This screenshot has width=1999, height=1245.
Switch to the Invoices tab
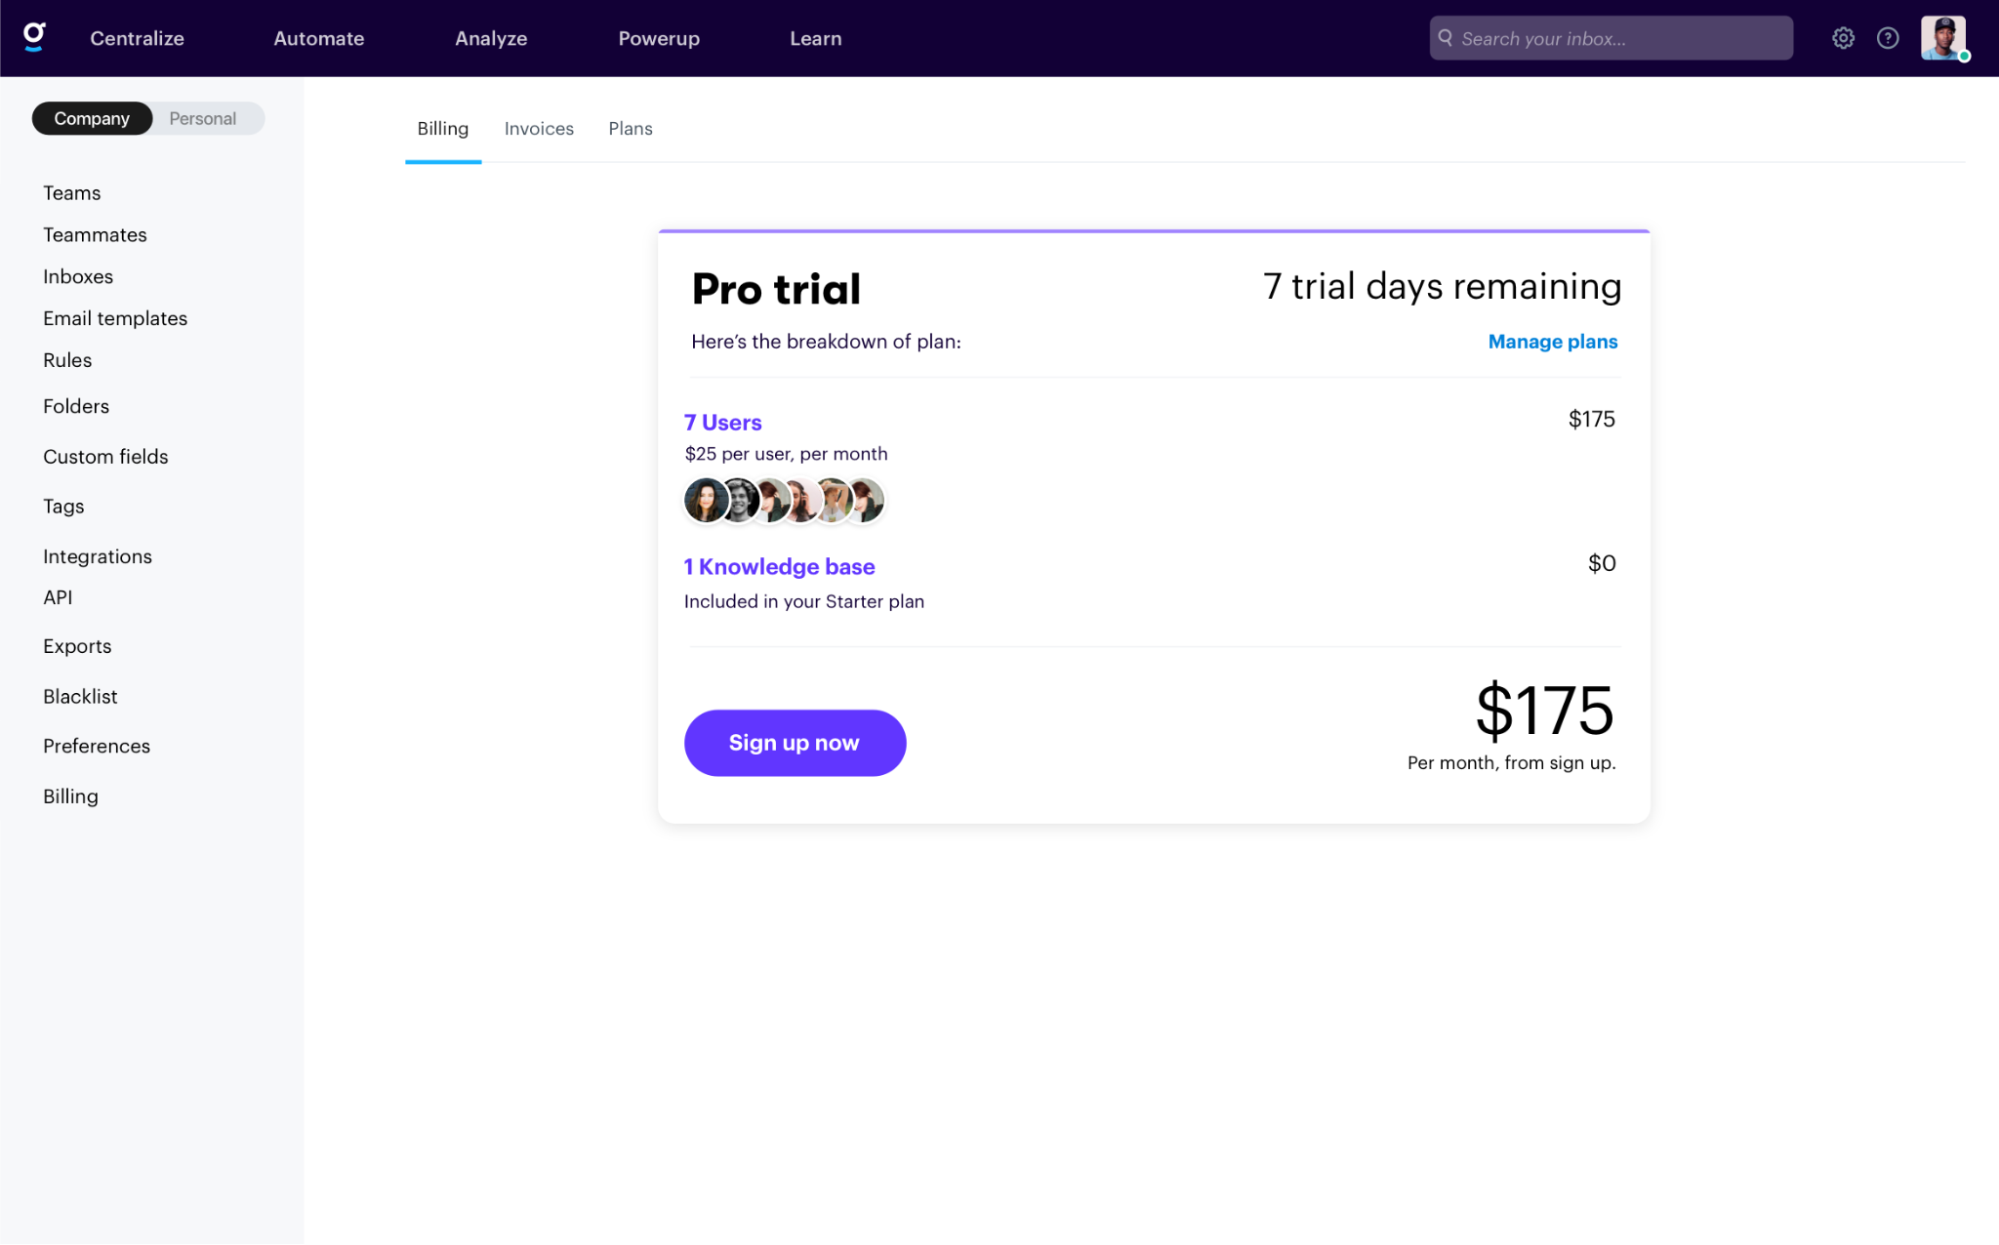point(538,128)
